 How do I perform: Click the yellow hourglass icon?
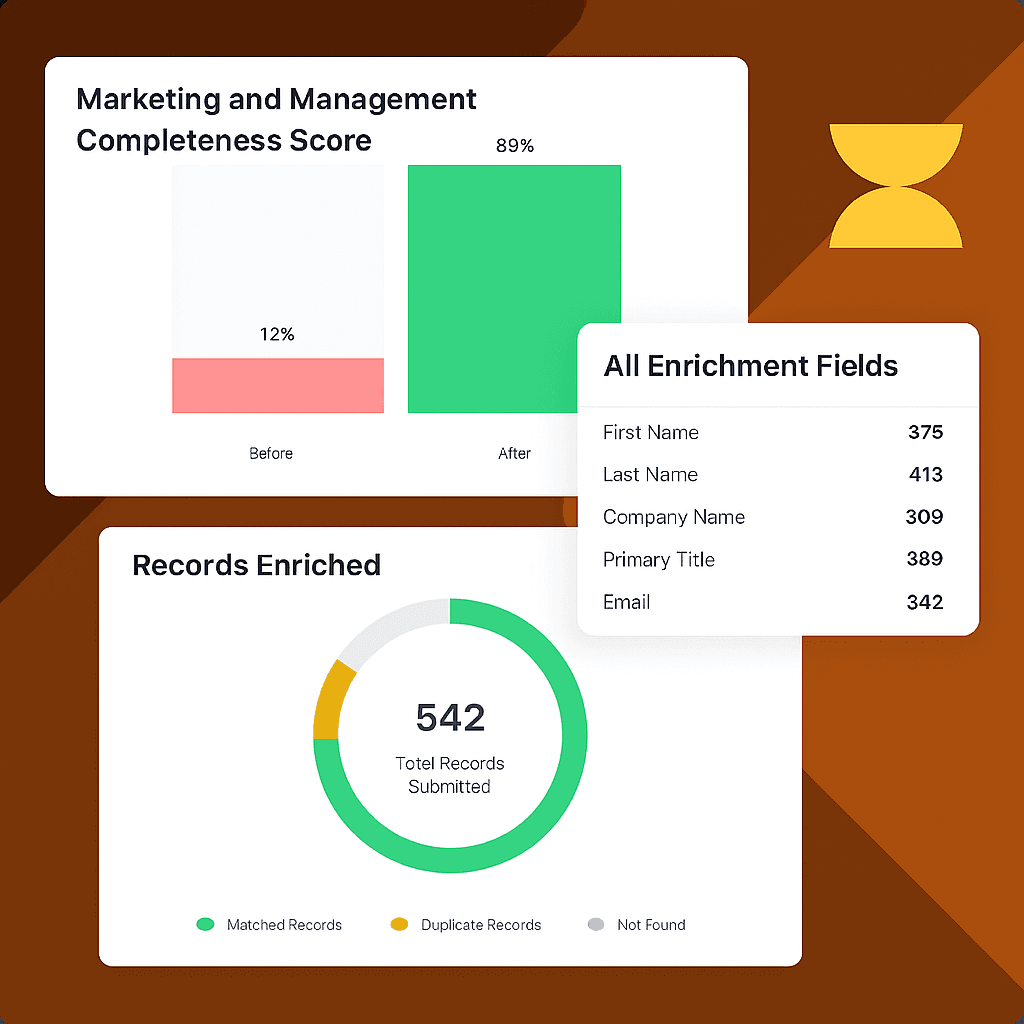(x=895, y=183)
